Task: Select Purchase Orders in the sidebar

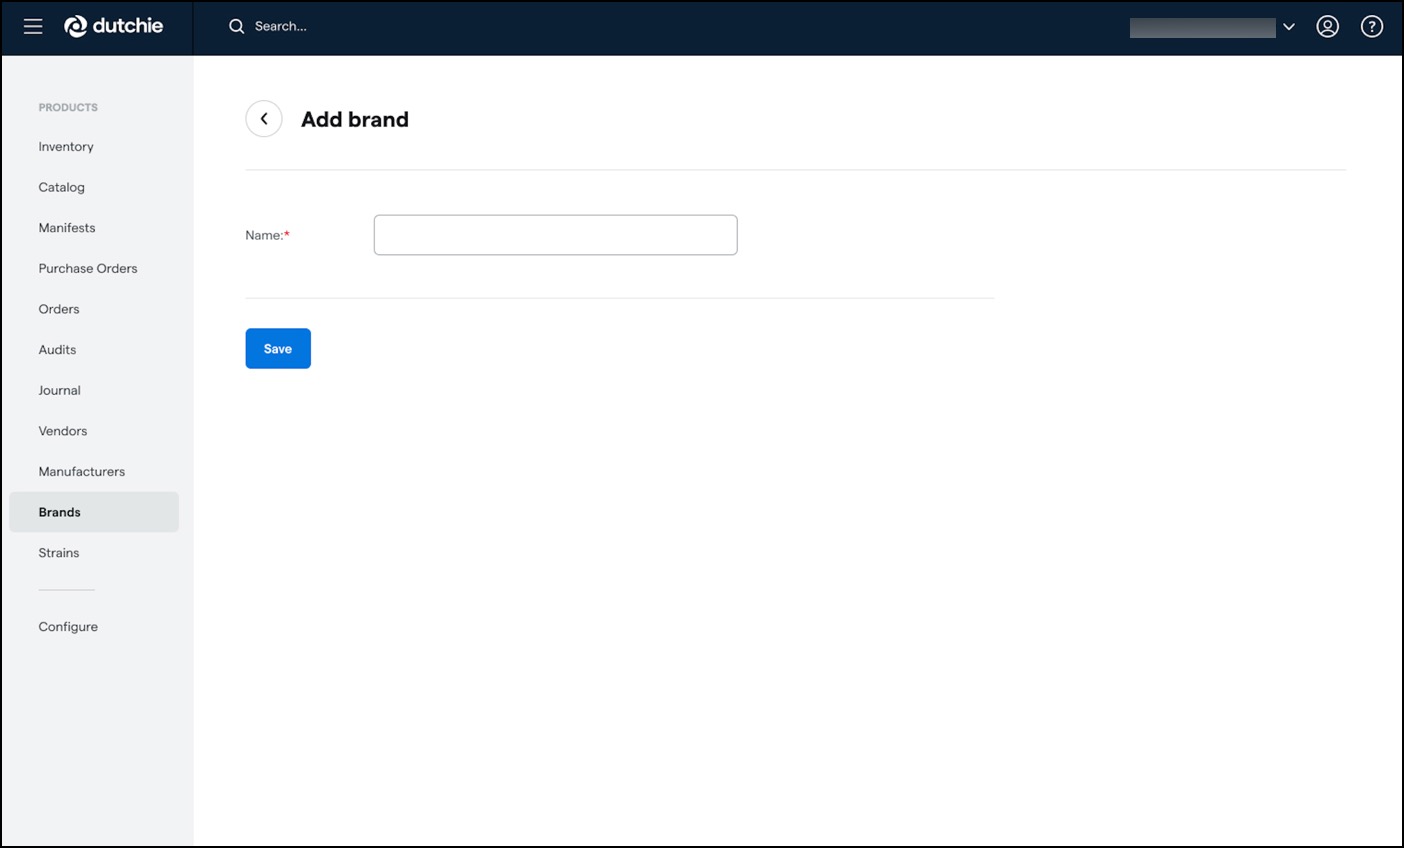Action: click(x=88, y=269)
